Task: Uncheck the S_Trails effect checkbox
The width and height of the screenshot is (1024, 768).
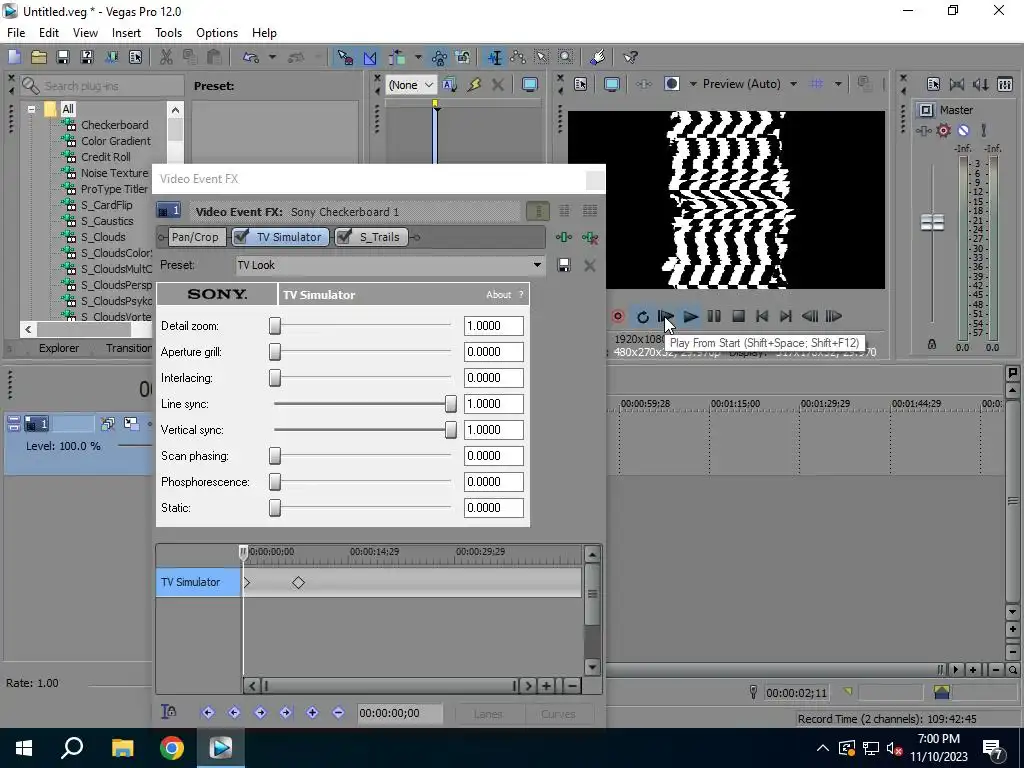Action: coord(344,237)
